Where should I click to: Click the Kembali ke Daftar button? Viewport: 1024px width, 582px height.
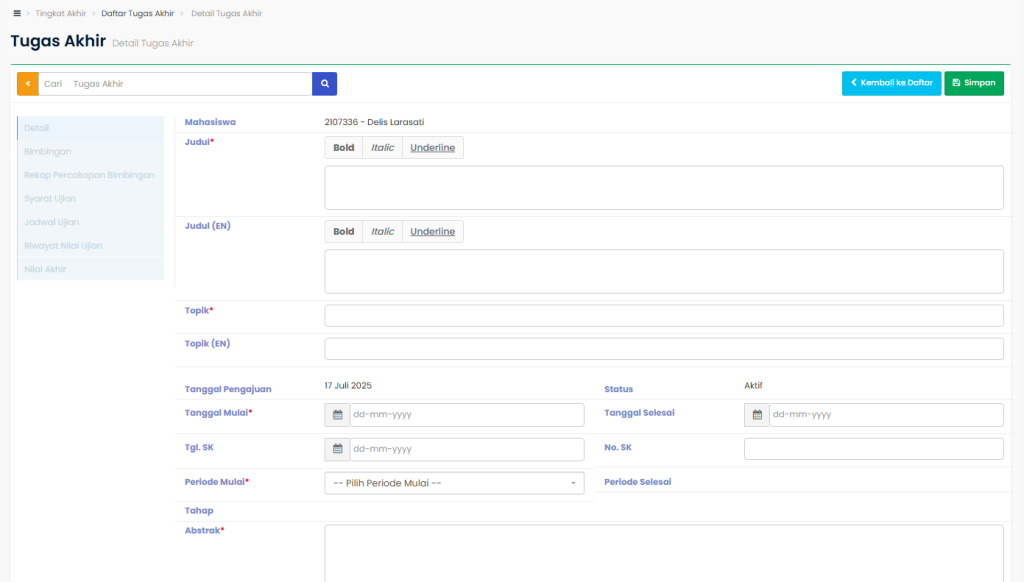891,83
